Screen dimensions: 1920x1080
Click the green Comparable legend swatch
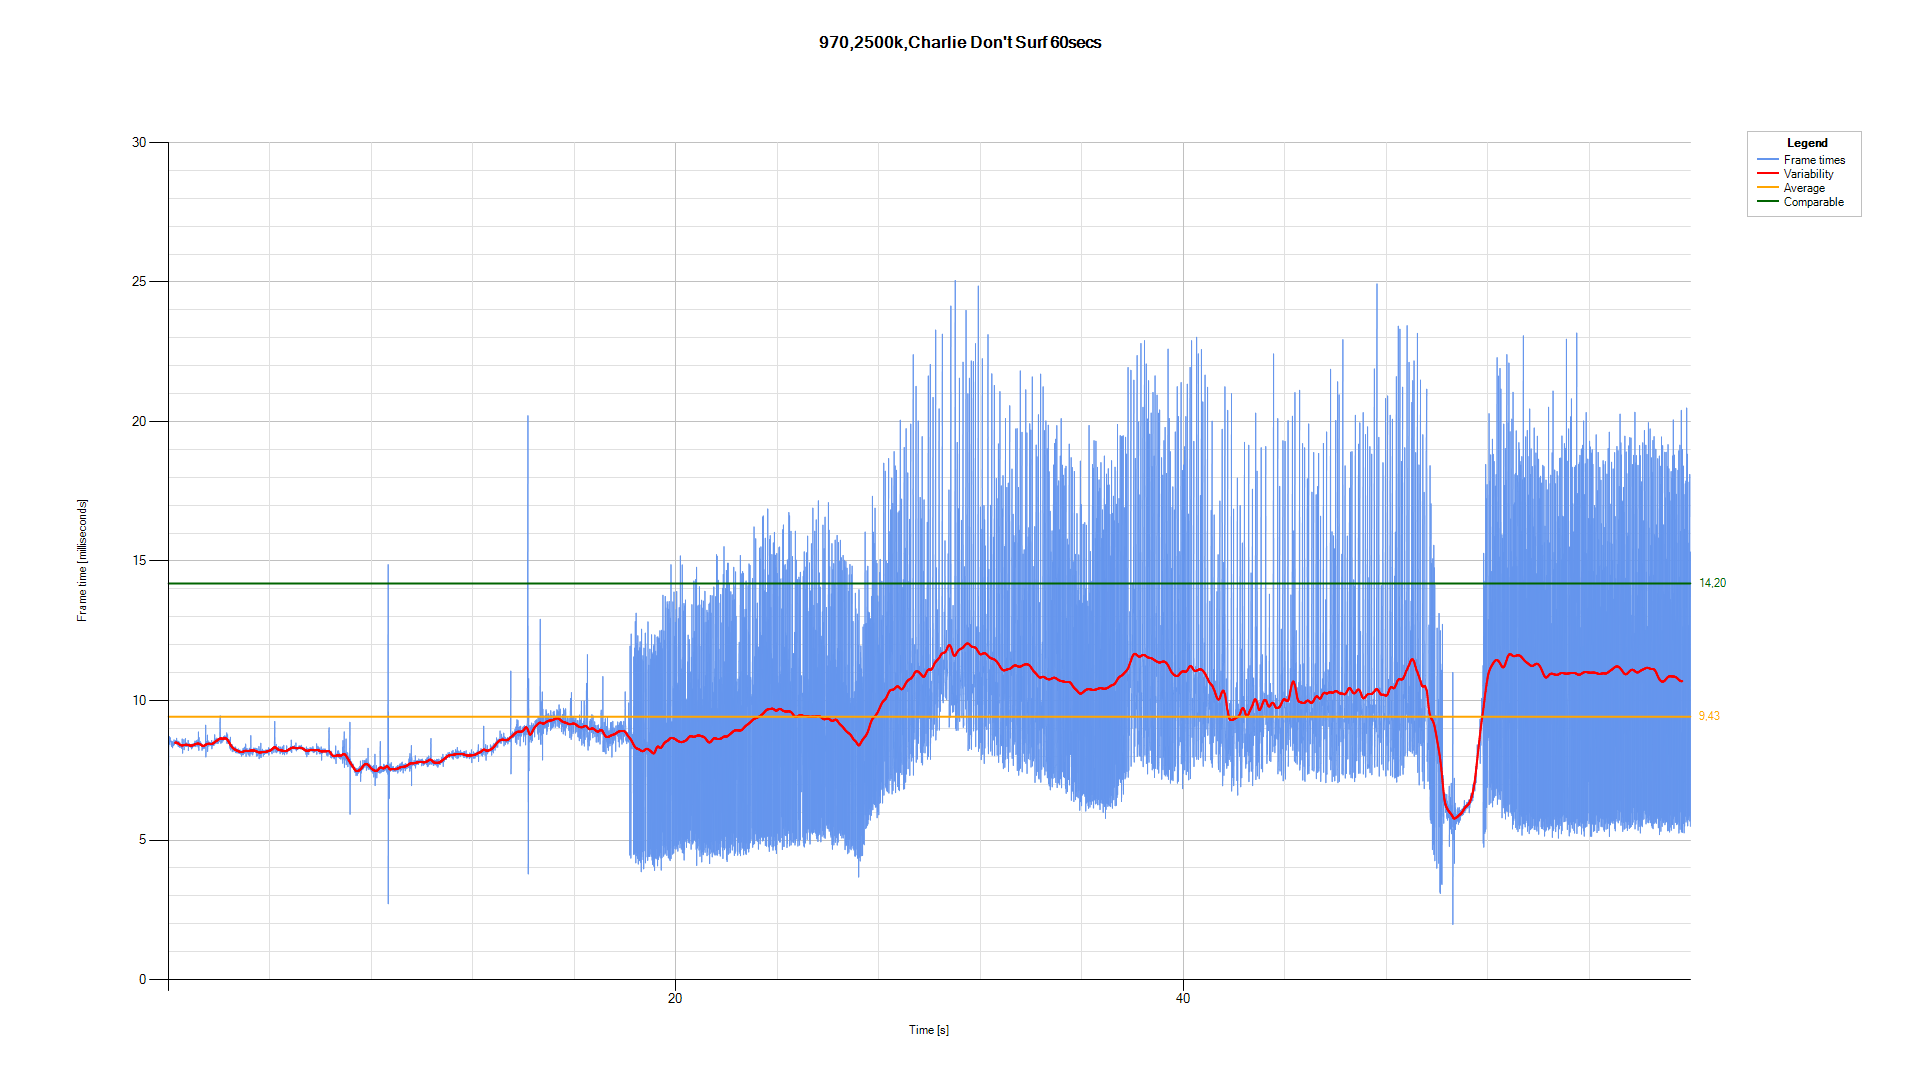coord(1767,202)
